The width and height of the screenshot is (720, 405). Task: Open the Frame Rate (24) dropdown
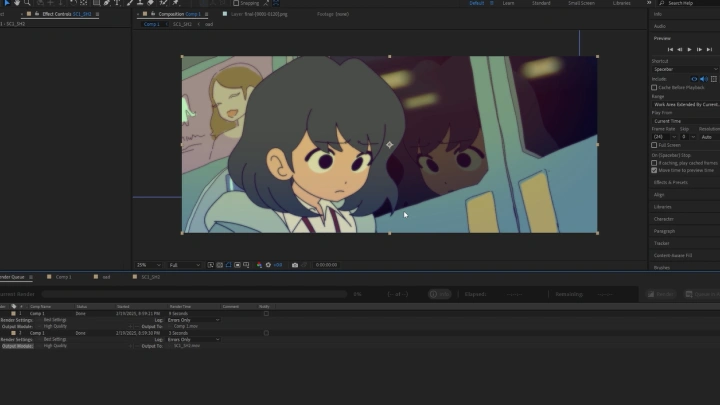tap(664, 137)
